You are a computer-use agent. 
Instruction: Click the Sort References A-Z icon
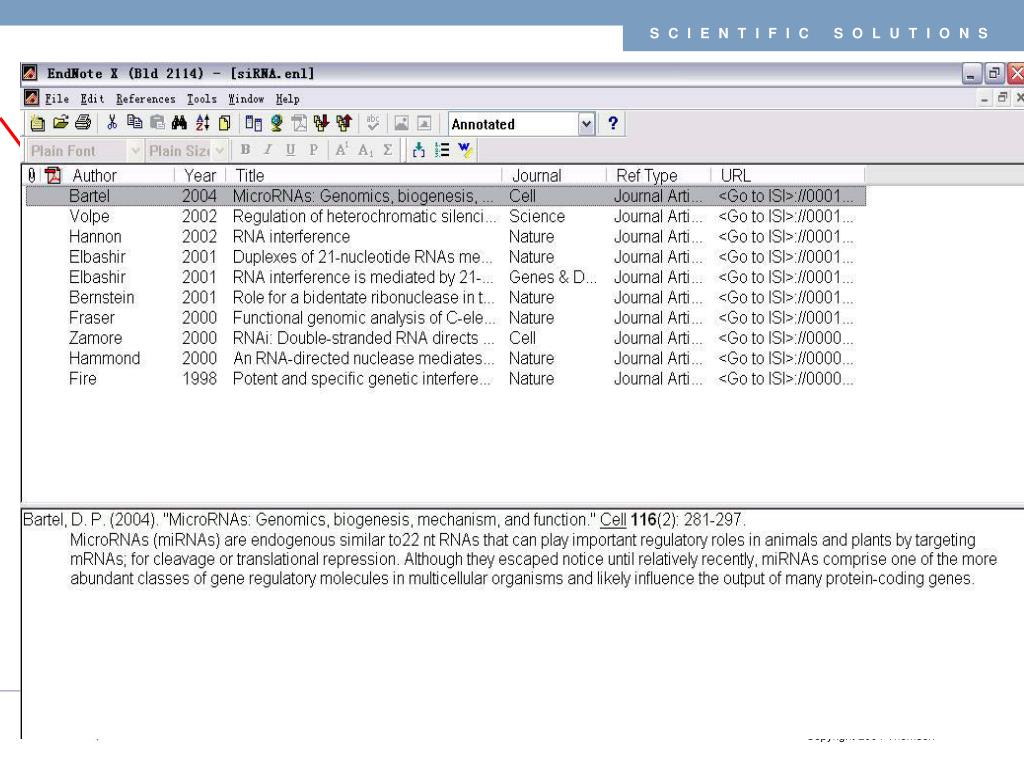[x=202, y=122]
